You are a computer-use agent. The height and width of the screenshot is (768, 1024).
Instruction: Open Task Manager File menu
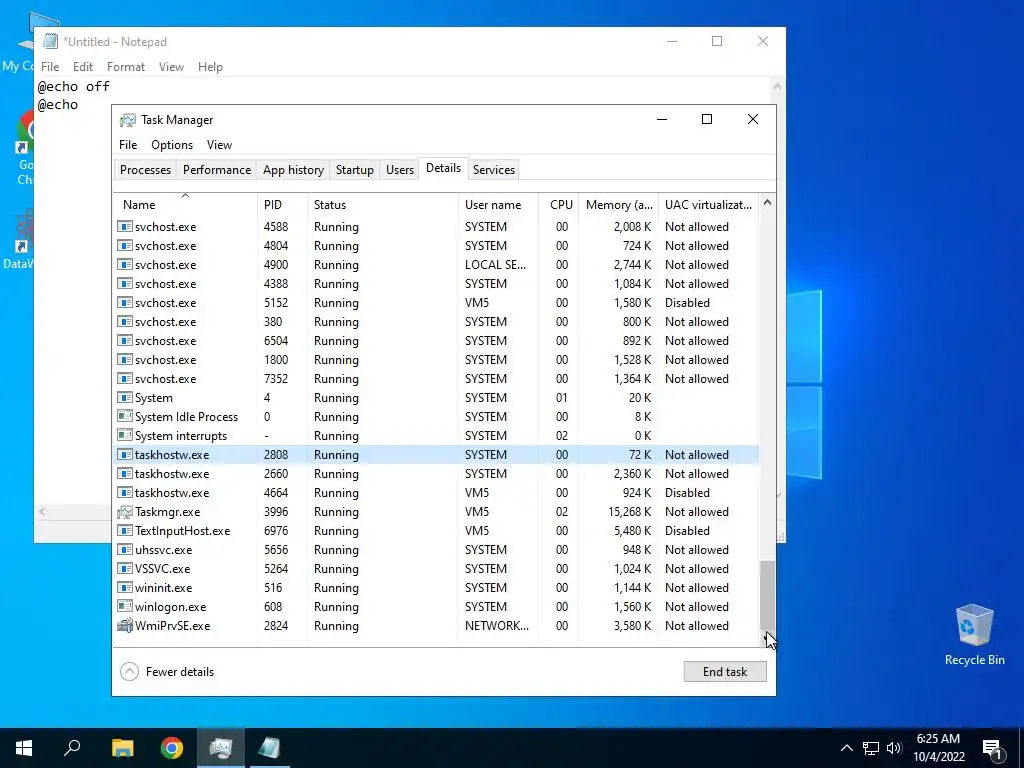(x=128, y=145)
